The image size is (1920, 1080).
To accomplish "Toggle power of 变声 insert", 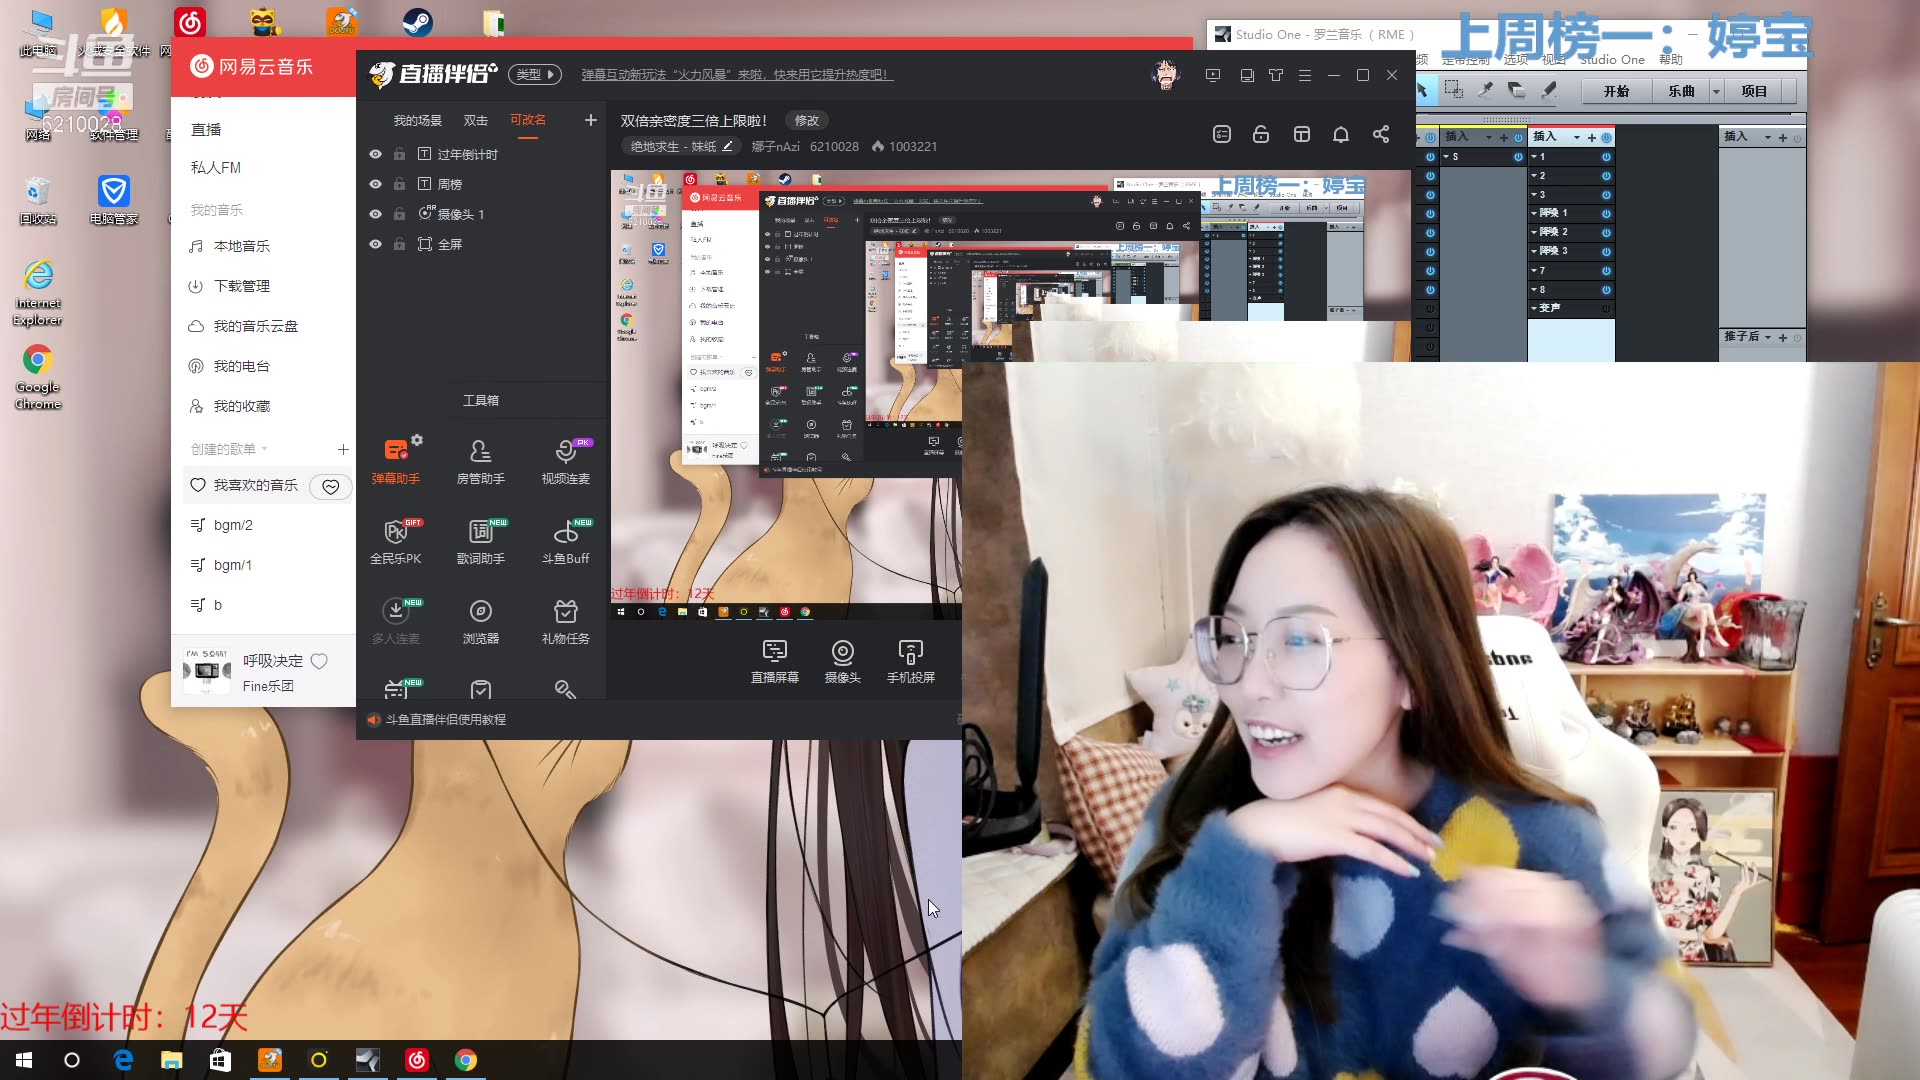I will tap(1606, 308).
